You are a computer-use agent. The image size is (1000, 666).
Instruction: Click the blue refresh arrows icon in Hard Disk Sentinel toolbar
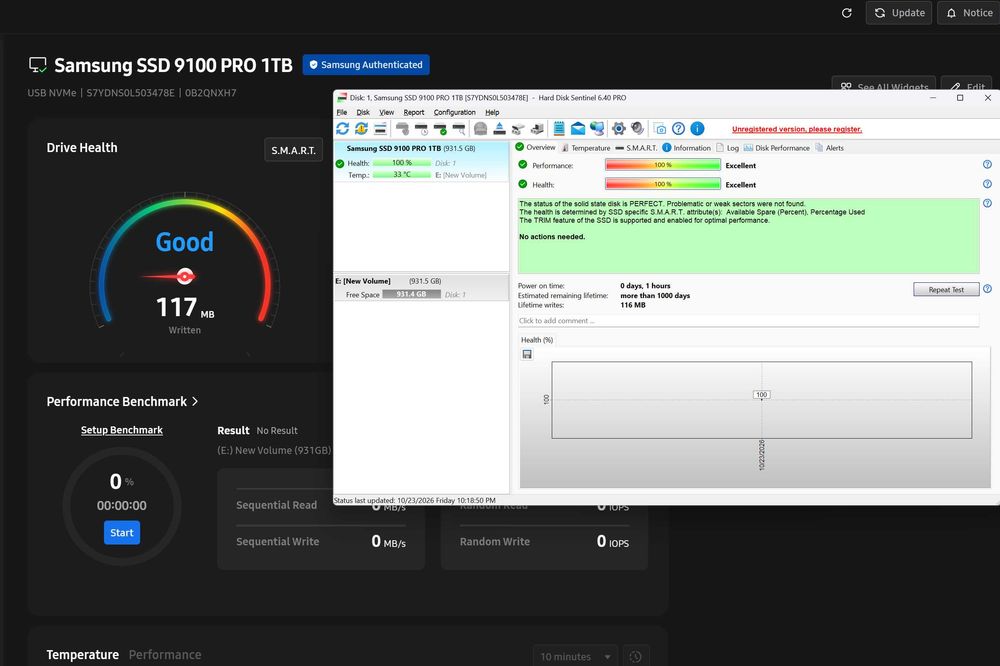[x=342, y=129]
